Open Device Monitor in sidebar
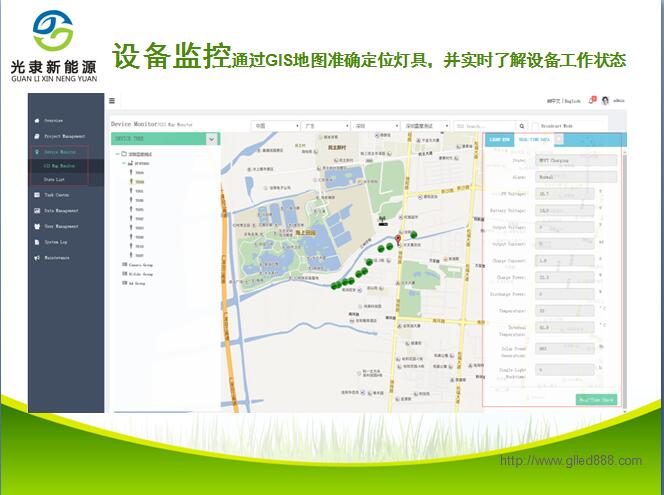The image size is (664, 495). [60, 152]
